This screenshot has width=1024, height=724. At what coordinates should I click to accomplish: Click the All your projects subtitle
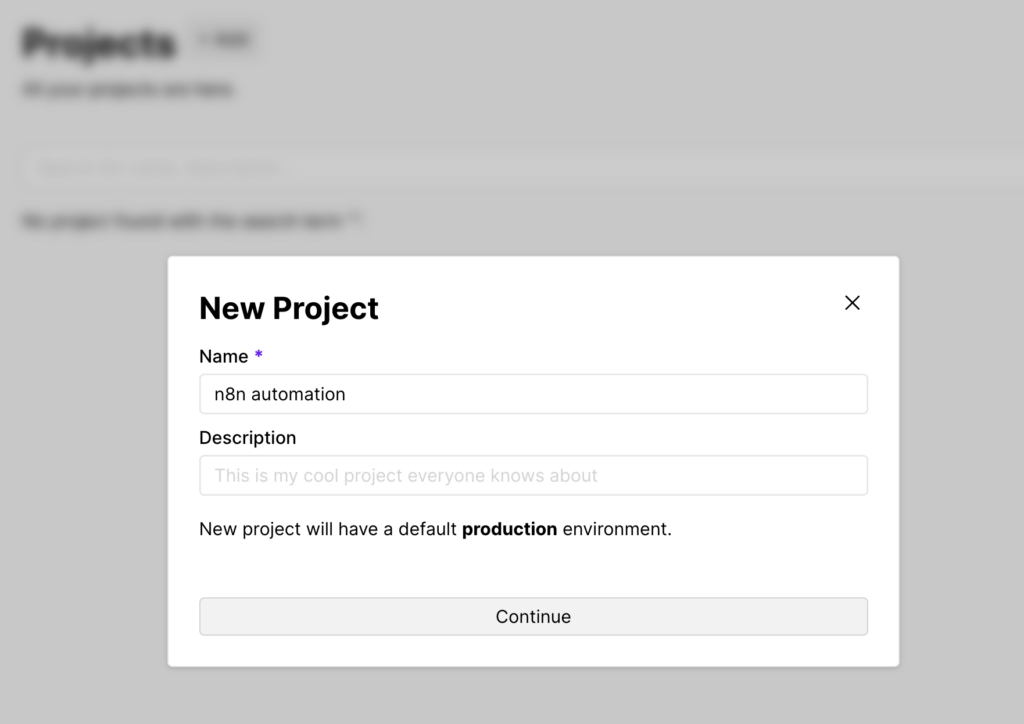(128, 88)
